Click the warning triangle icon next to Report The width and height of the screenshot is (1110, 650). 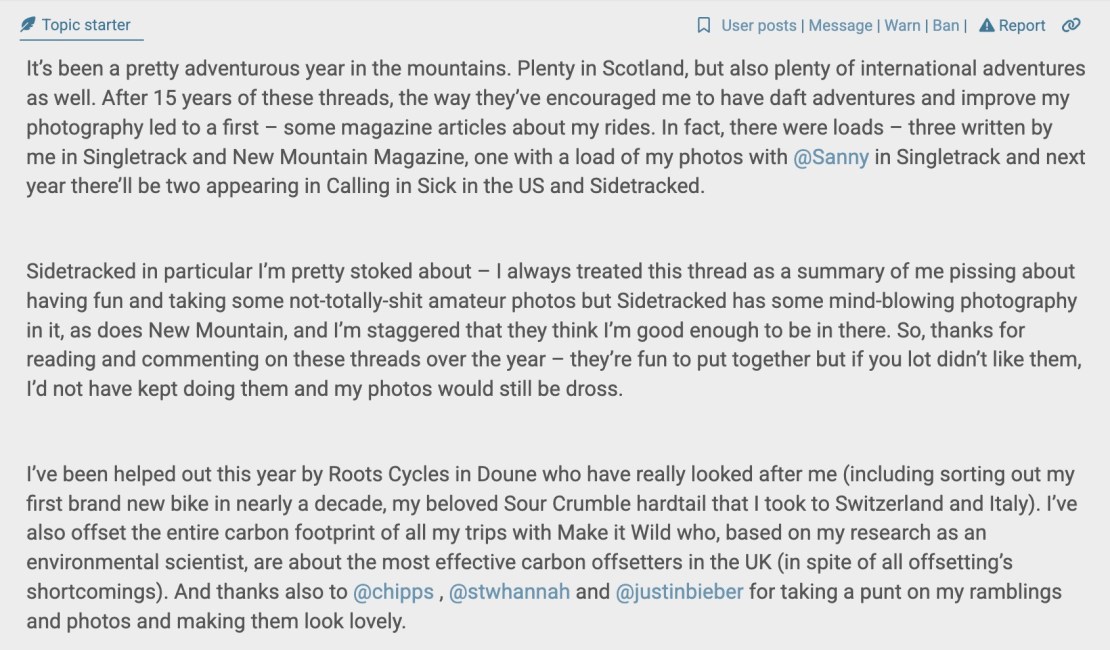[x=986, y=25]
